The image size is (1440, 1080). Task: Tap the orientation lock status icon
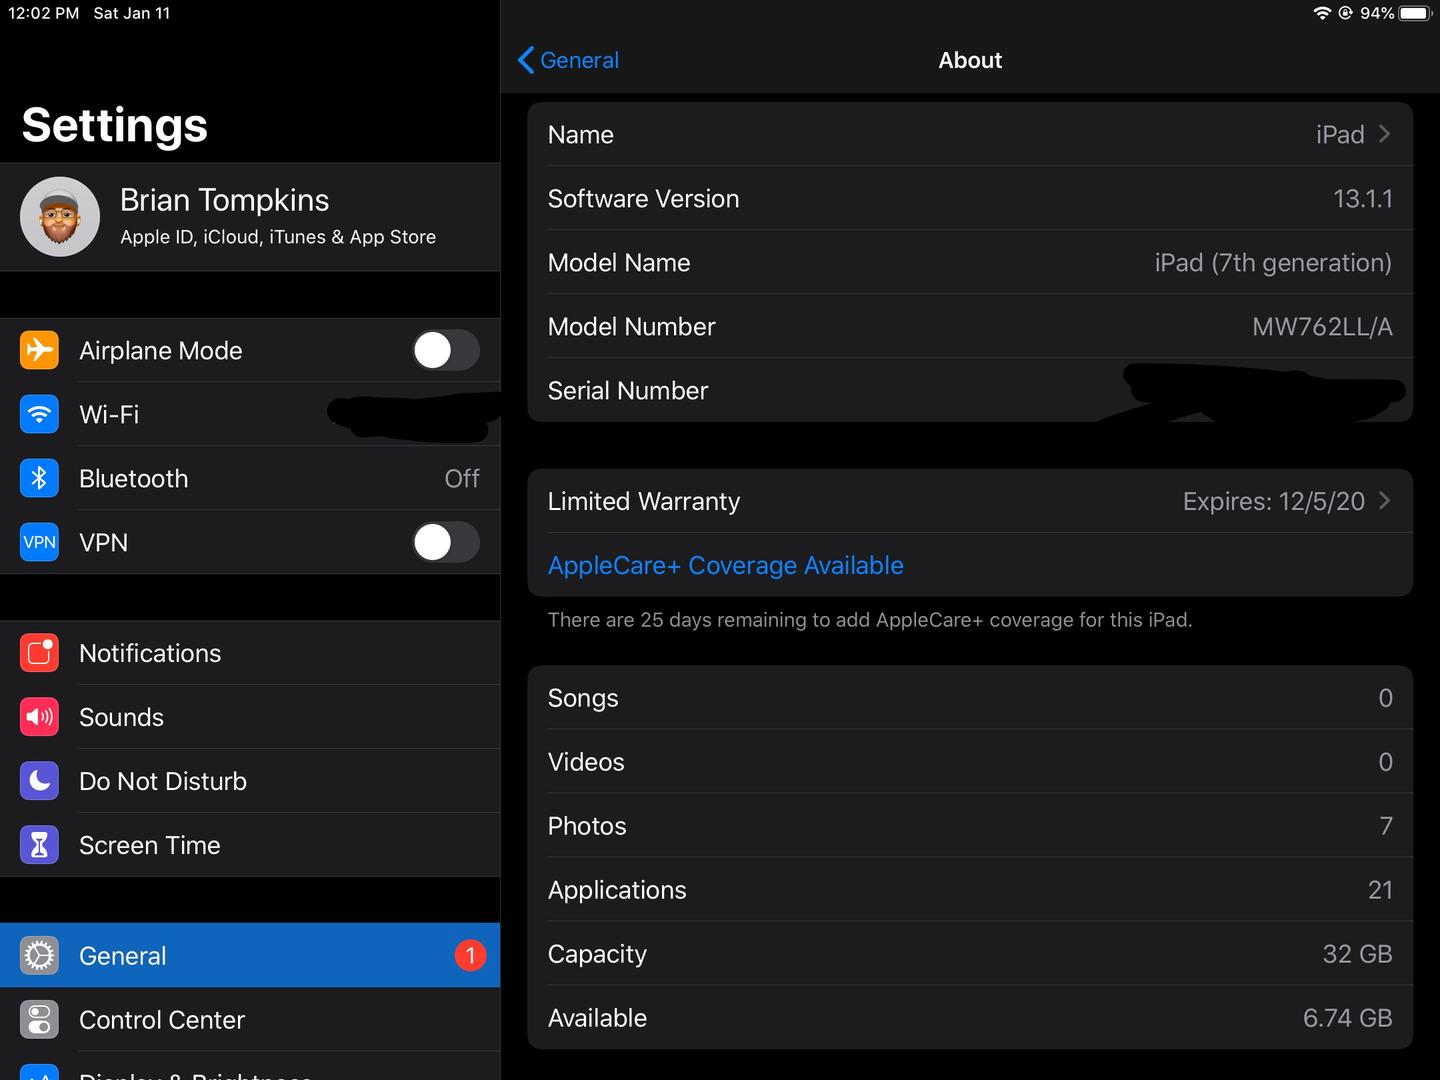[1346, 13]
